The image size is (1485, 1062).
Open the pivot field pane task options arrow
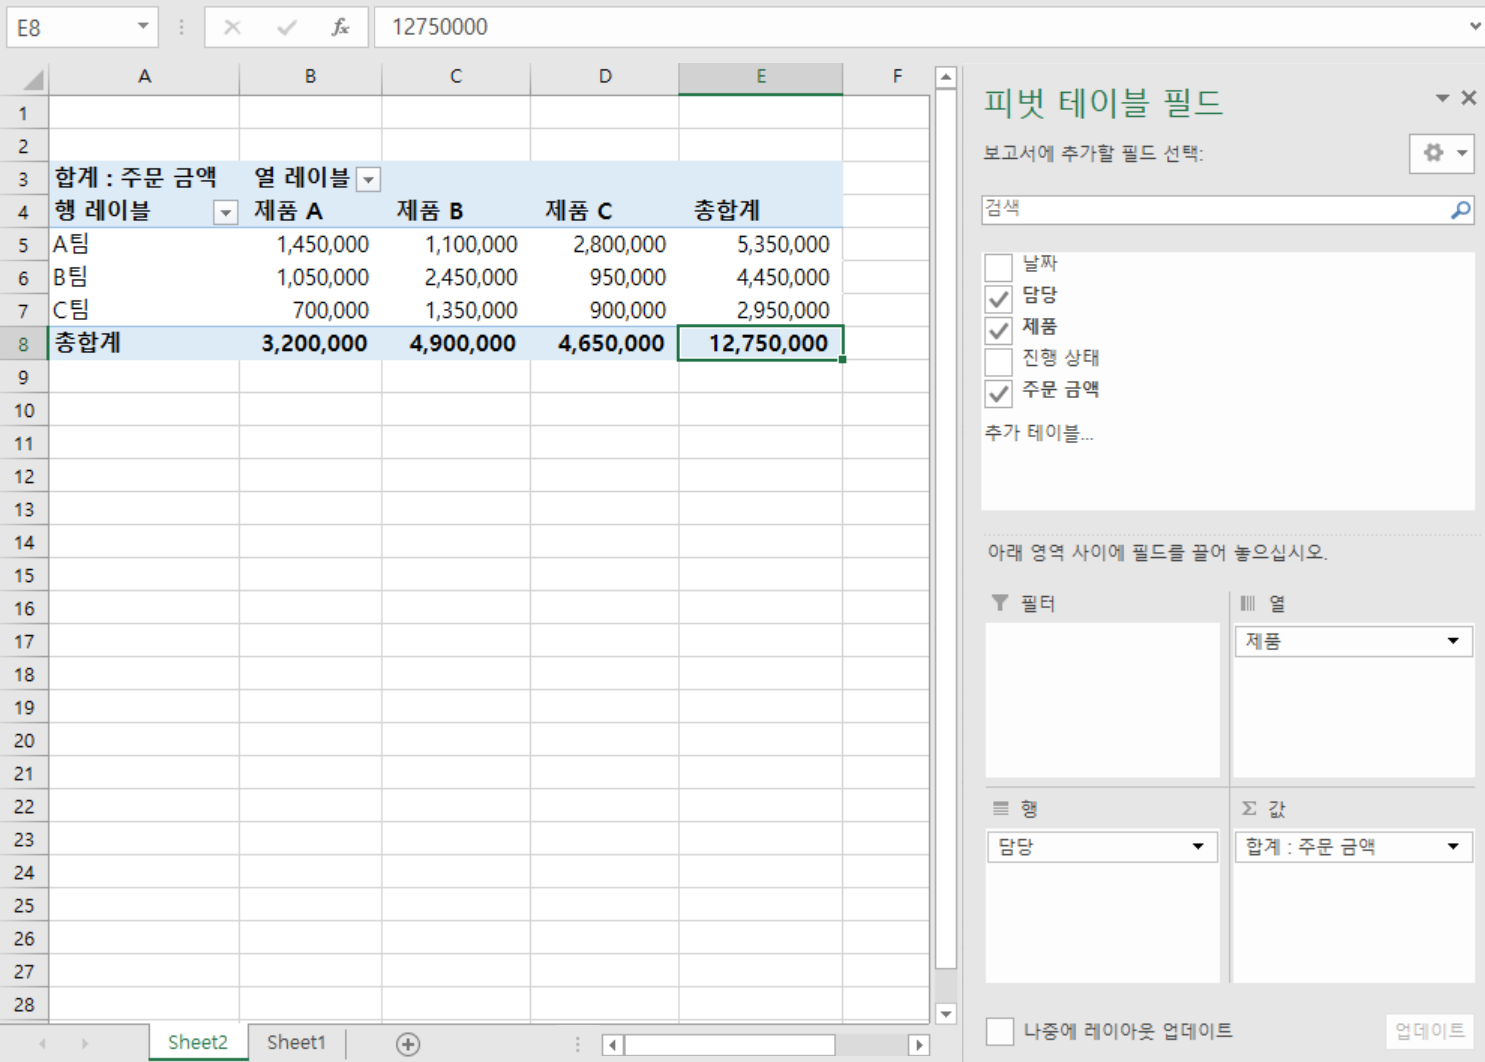pos(1442,97)
